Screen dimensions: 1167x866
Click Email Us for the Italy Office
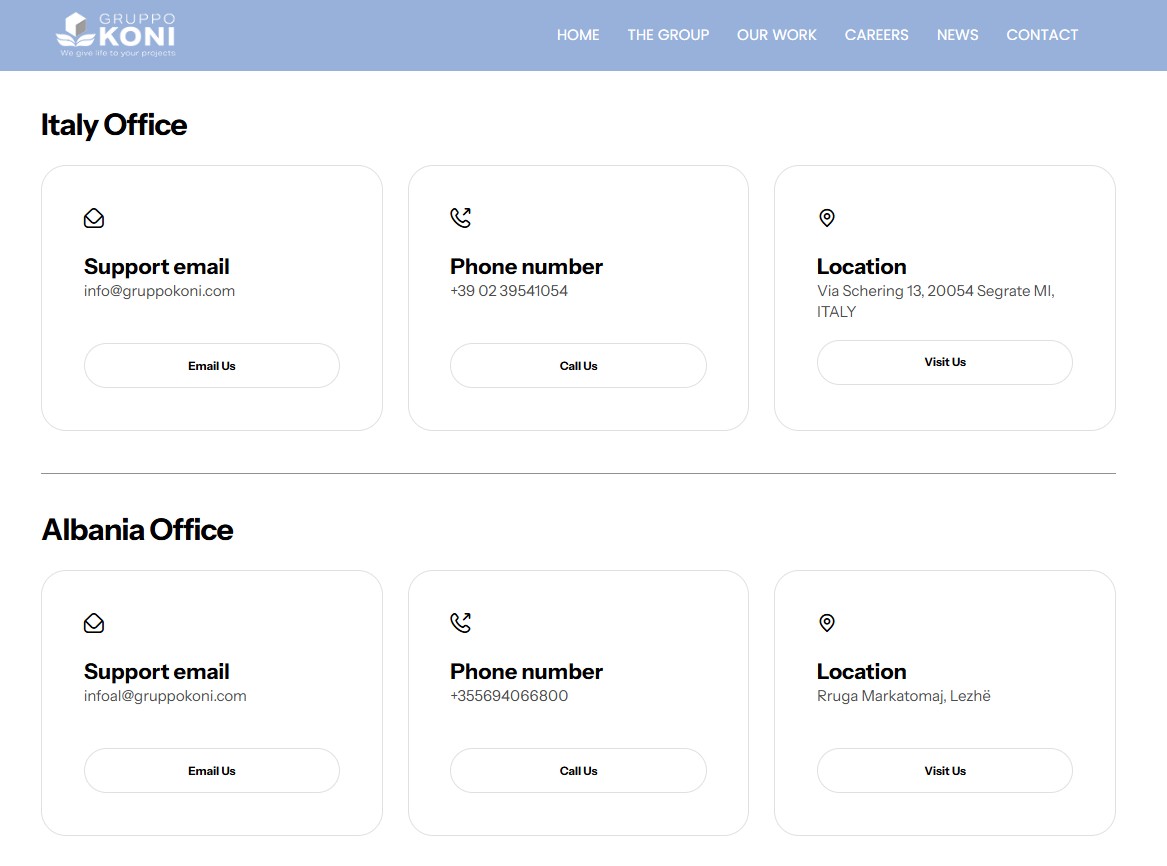click(x=211, y=365)
